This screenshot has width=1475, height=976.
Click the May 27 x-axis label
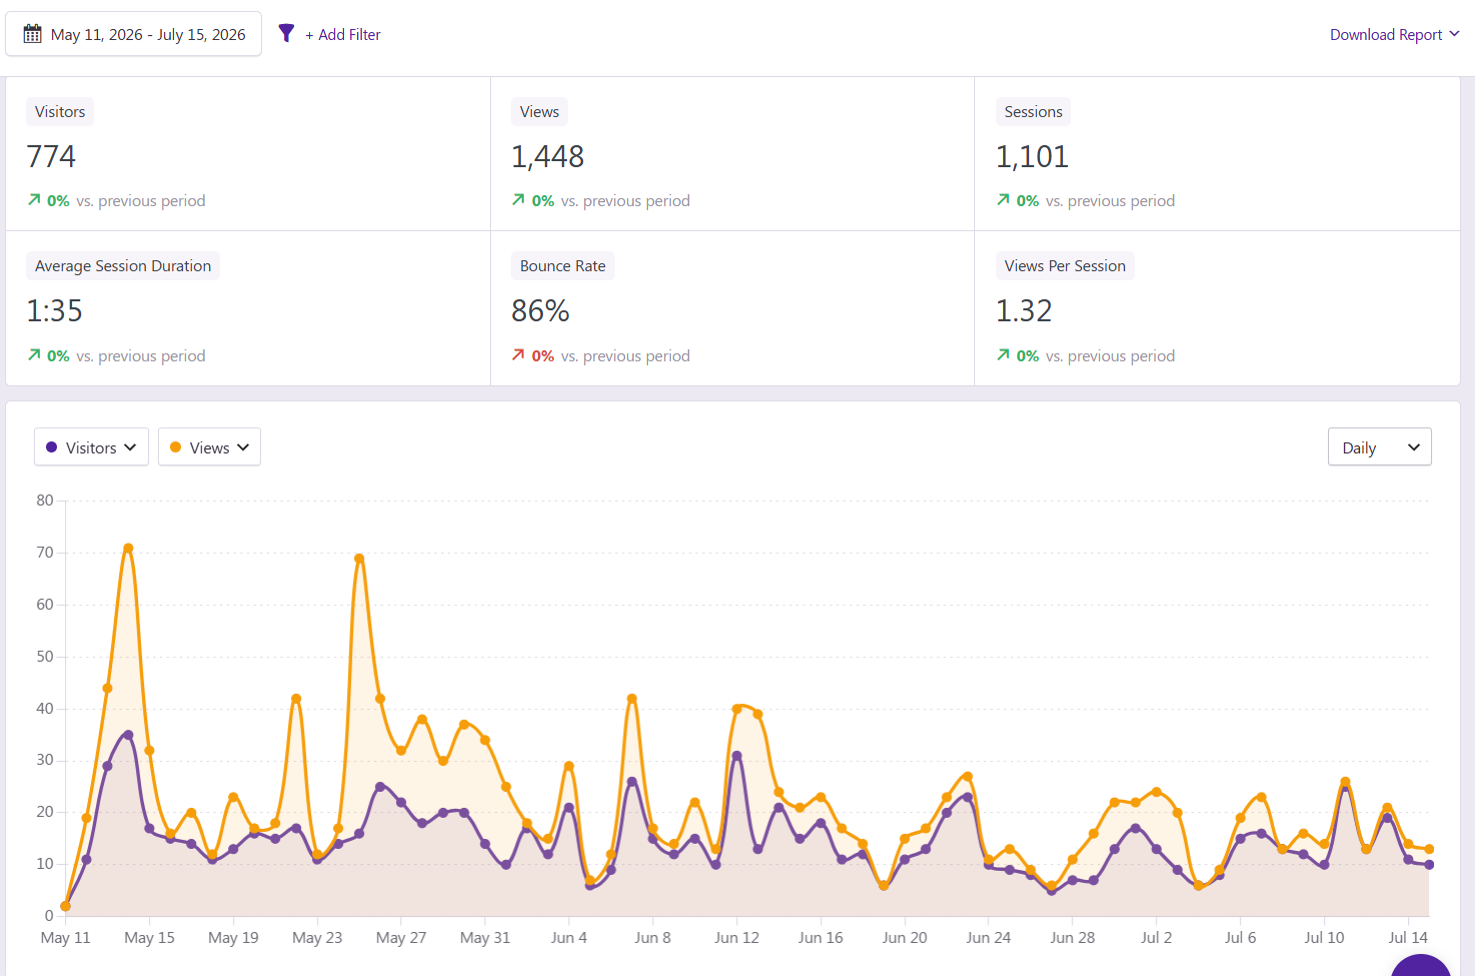point(401,938)
